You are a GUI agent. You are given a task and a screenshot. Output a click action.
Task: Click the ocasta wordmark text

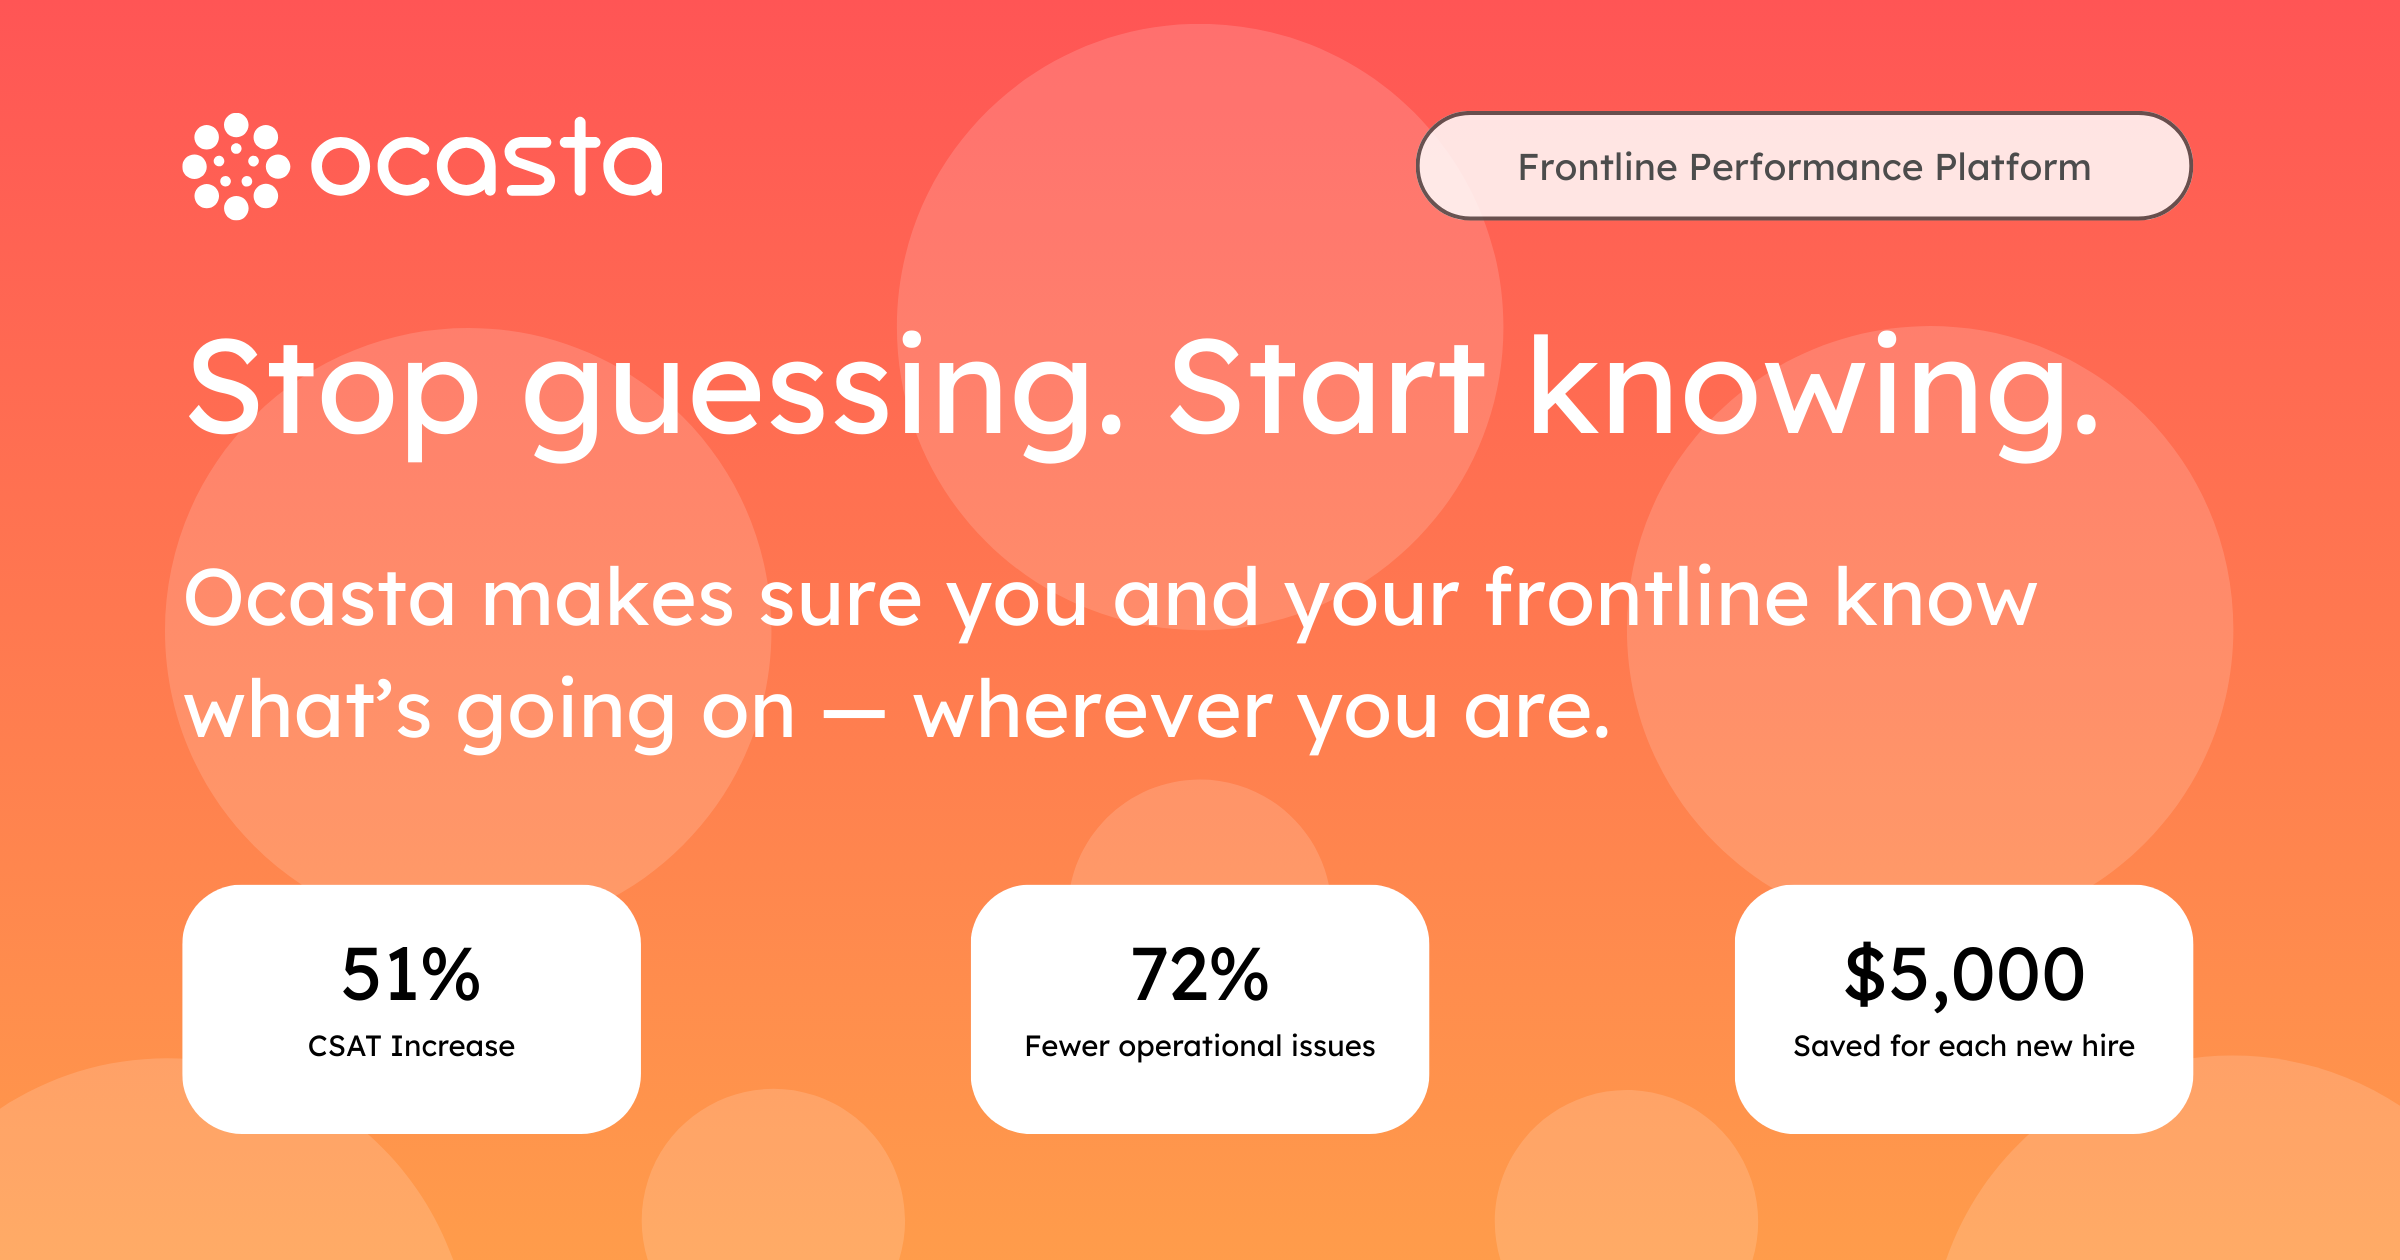pos(487,162)
